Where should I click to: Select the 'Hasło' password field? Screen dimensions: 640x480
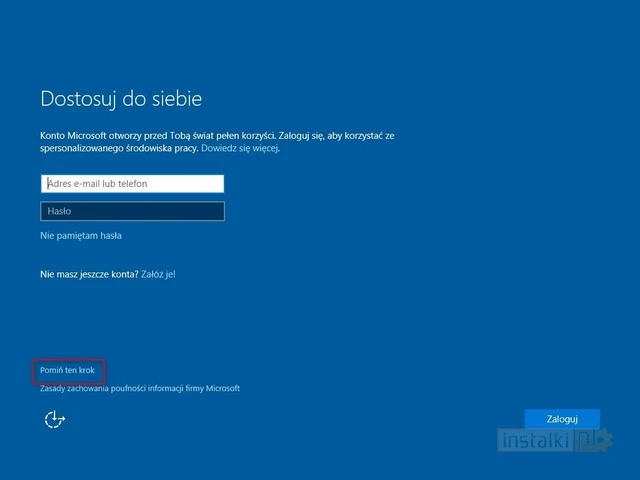tap(132, 211)
